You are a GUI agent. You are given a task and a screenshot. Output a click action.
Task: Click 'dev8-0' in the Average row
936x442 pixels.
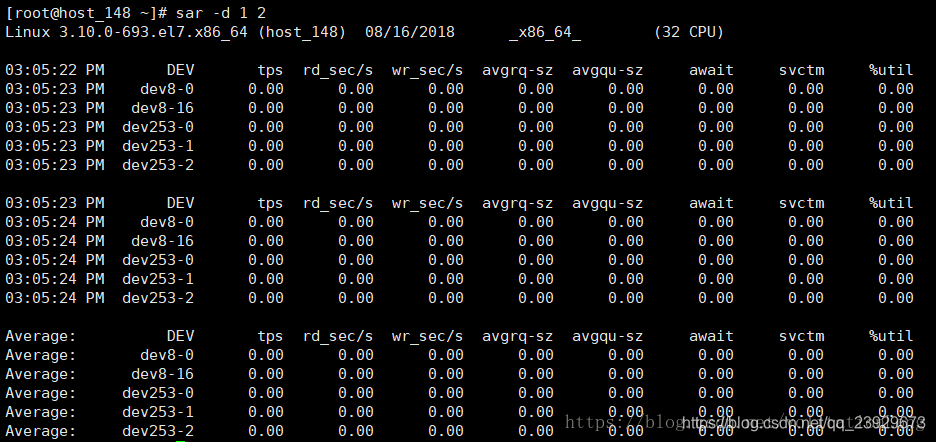click(x=167, y=355)
